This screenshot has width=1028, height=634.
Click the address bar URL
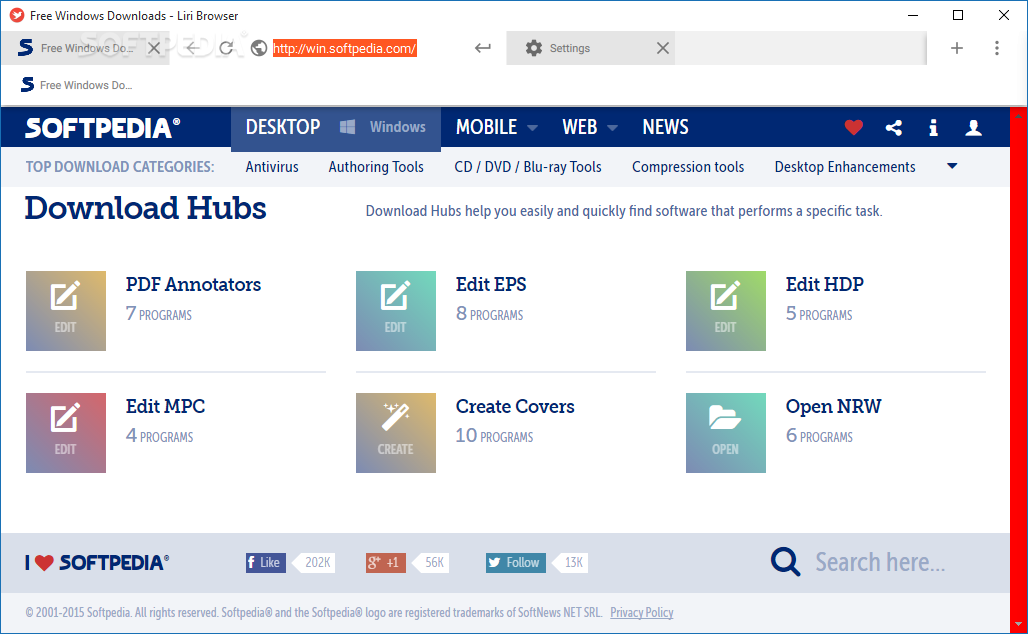pyautogui.click(x=345, y=48)
